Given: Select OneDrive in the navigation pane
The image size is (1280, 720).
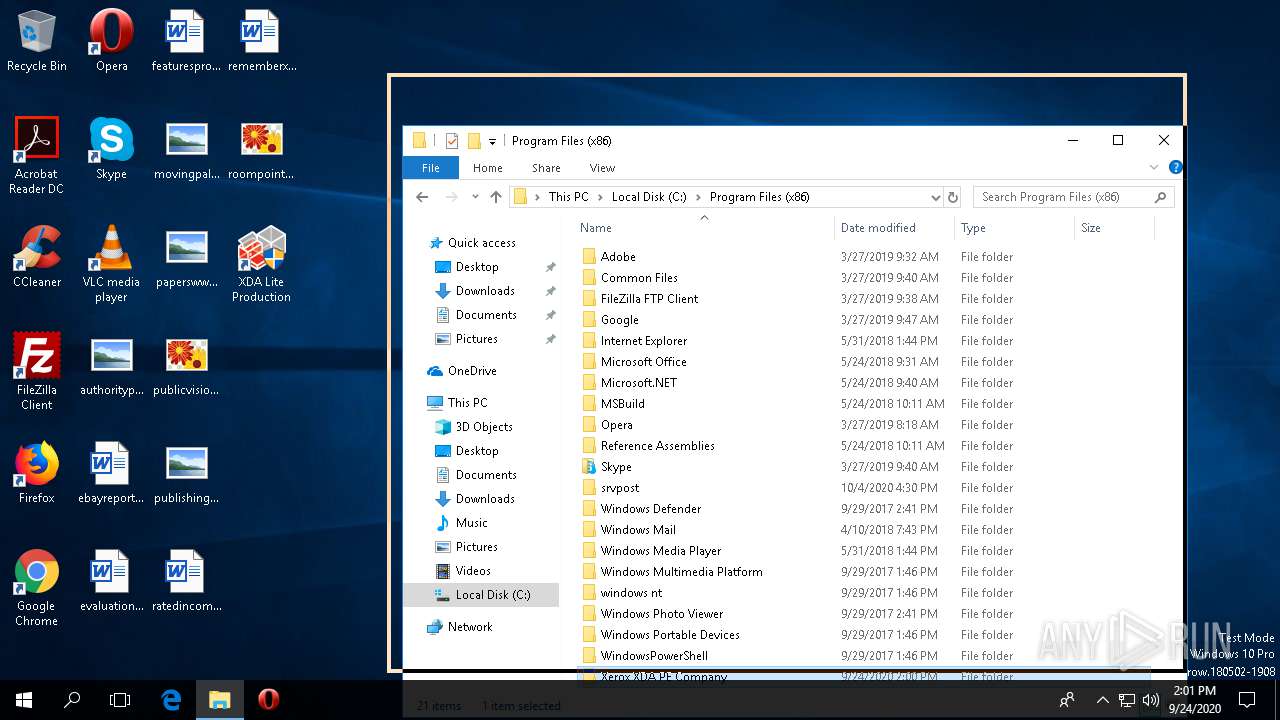Looking at the screenshot, I should click(x=472, y=371).
